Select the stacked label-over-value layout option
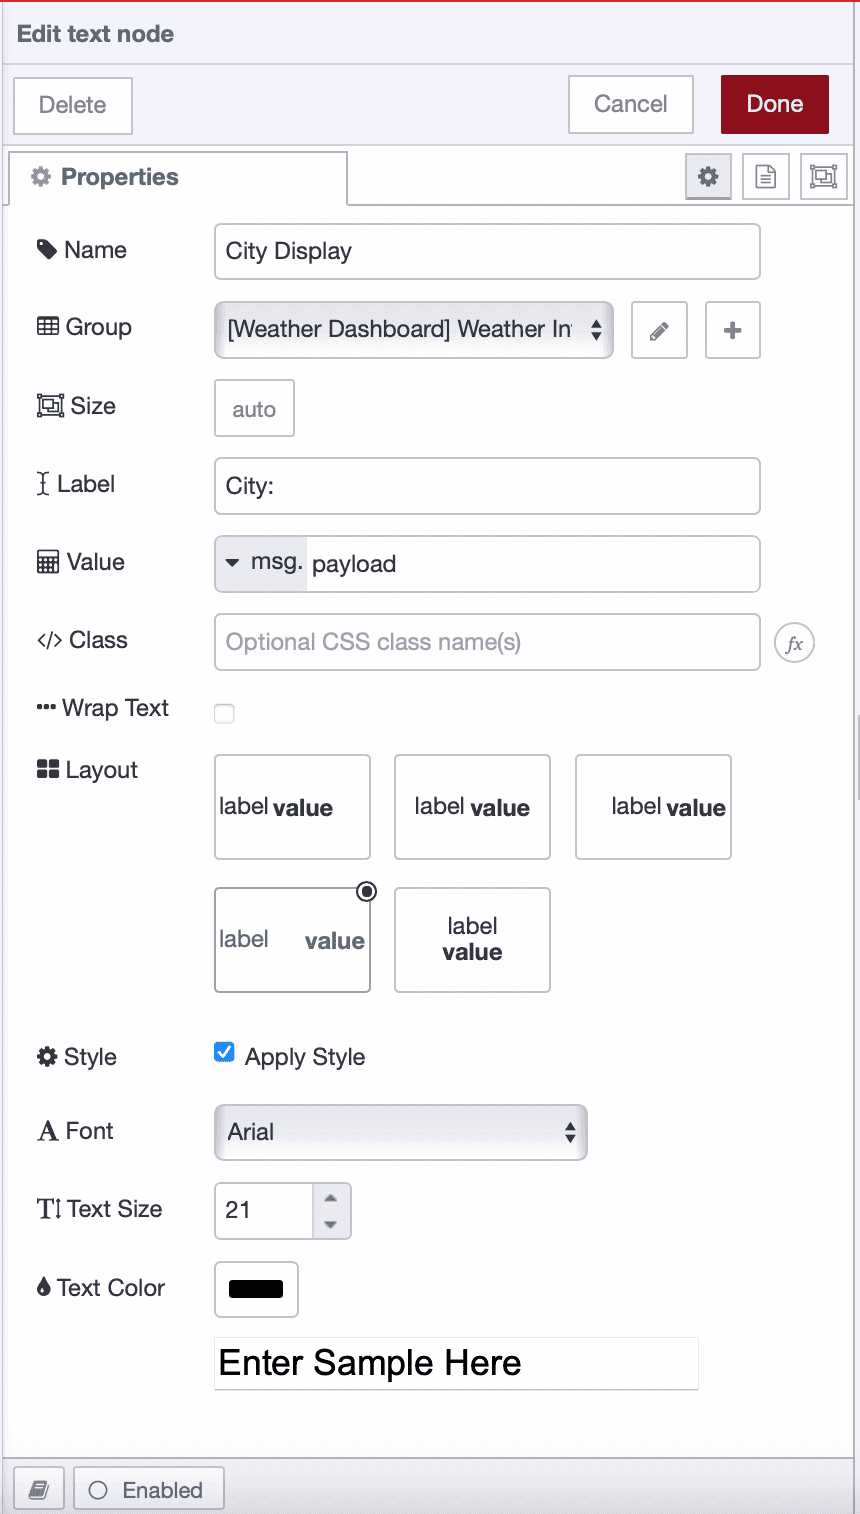Screen dimensions: 860x1514 pyautogui.click(x=472, y=939)
